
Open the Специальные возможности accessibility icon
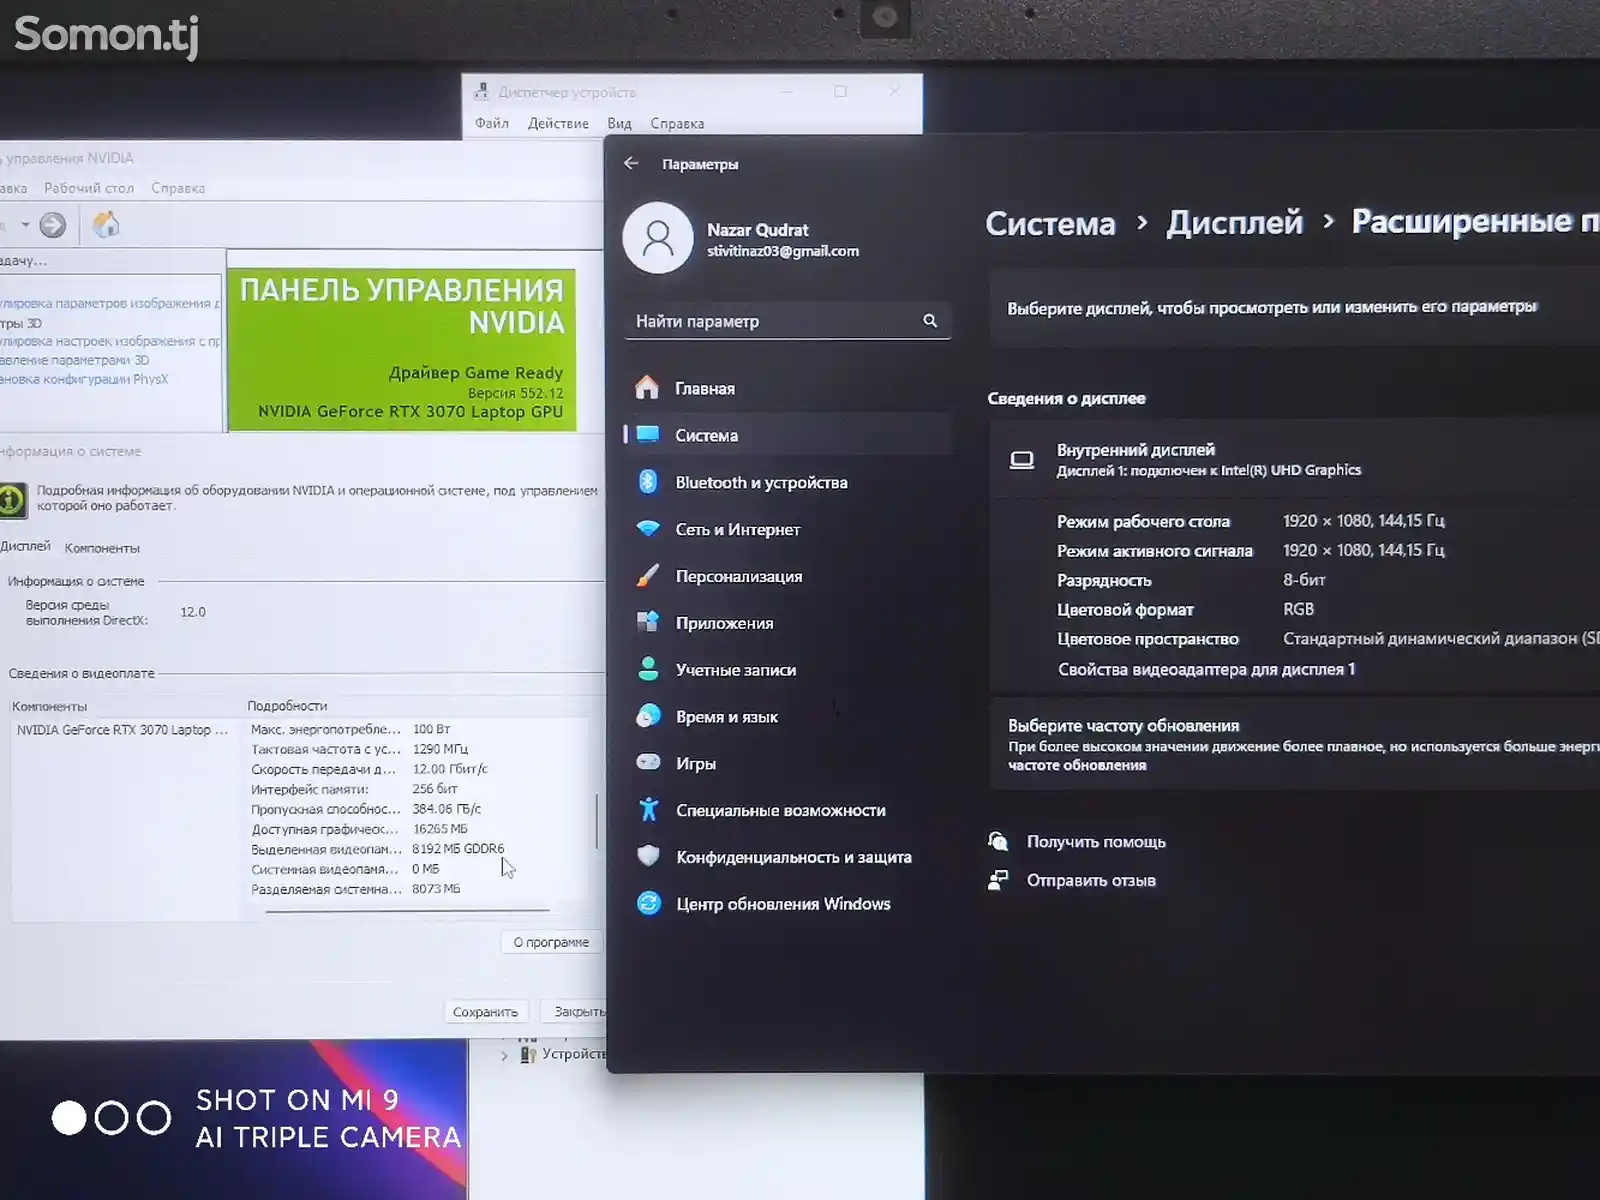(x=648, y=809)
